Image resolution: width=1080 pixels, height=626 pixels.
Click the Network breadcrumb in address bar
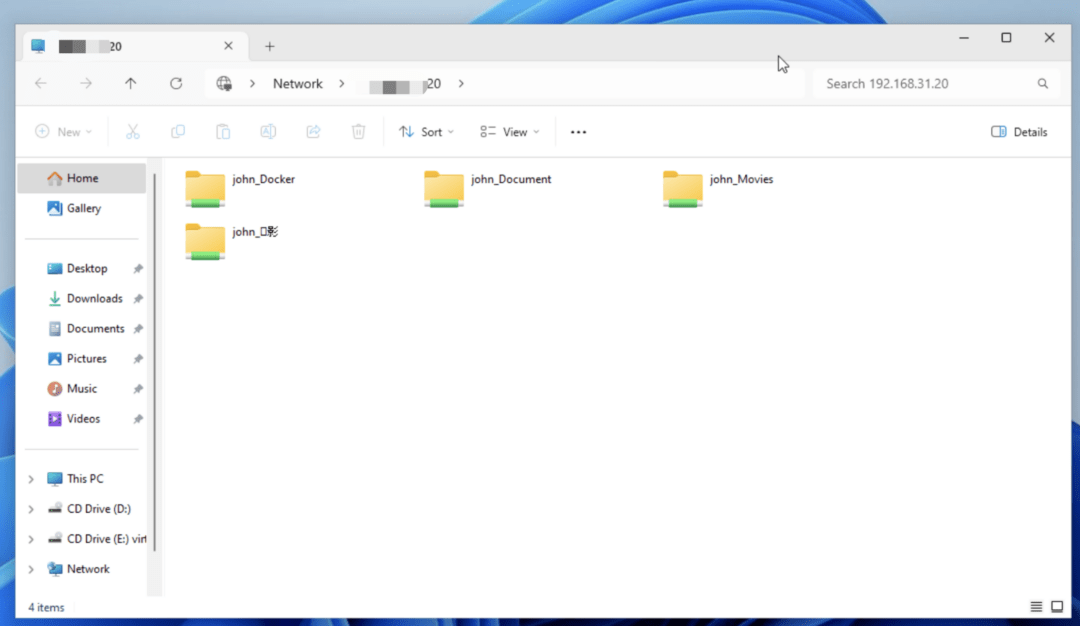click(x=298, y=83)
